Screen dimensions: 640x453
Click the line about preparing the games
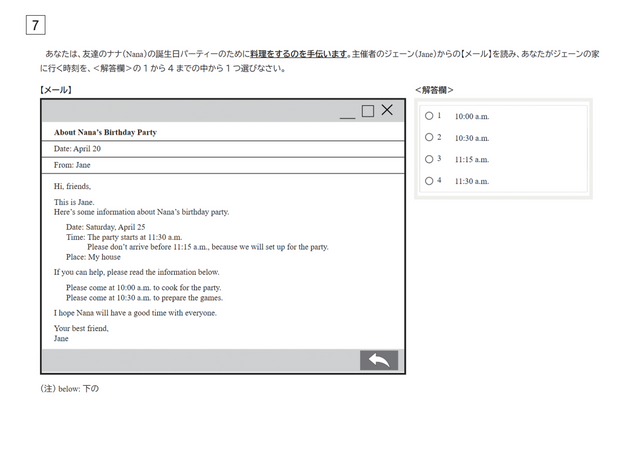(144, 297)
